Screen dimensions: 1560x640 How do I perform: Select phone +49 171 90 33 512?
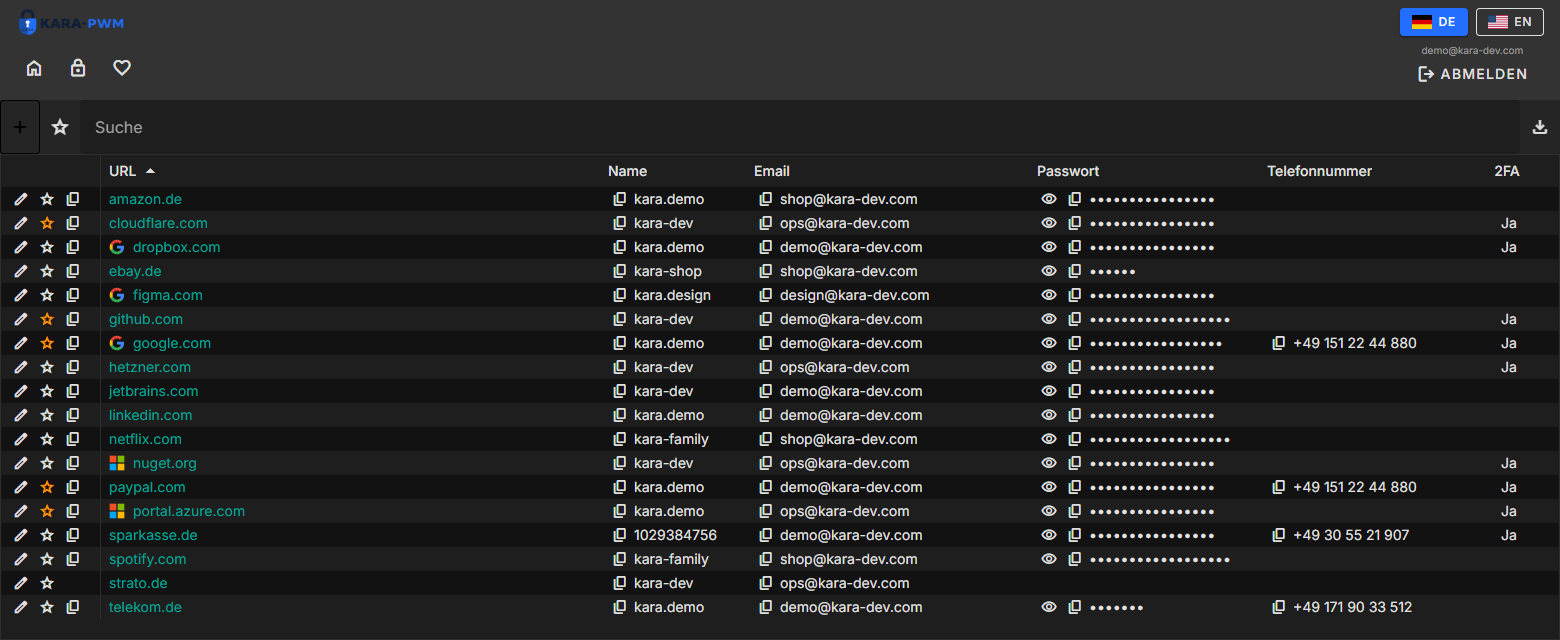click(1353, 607)
